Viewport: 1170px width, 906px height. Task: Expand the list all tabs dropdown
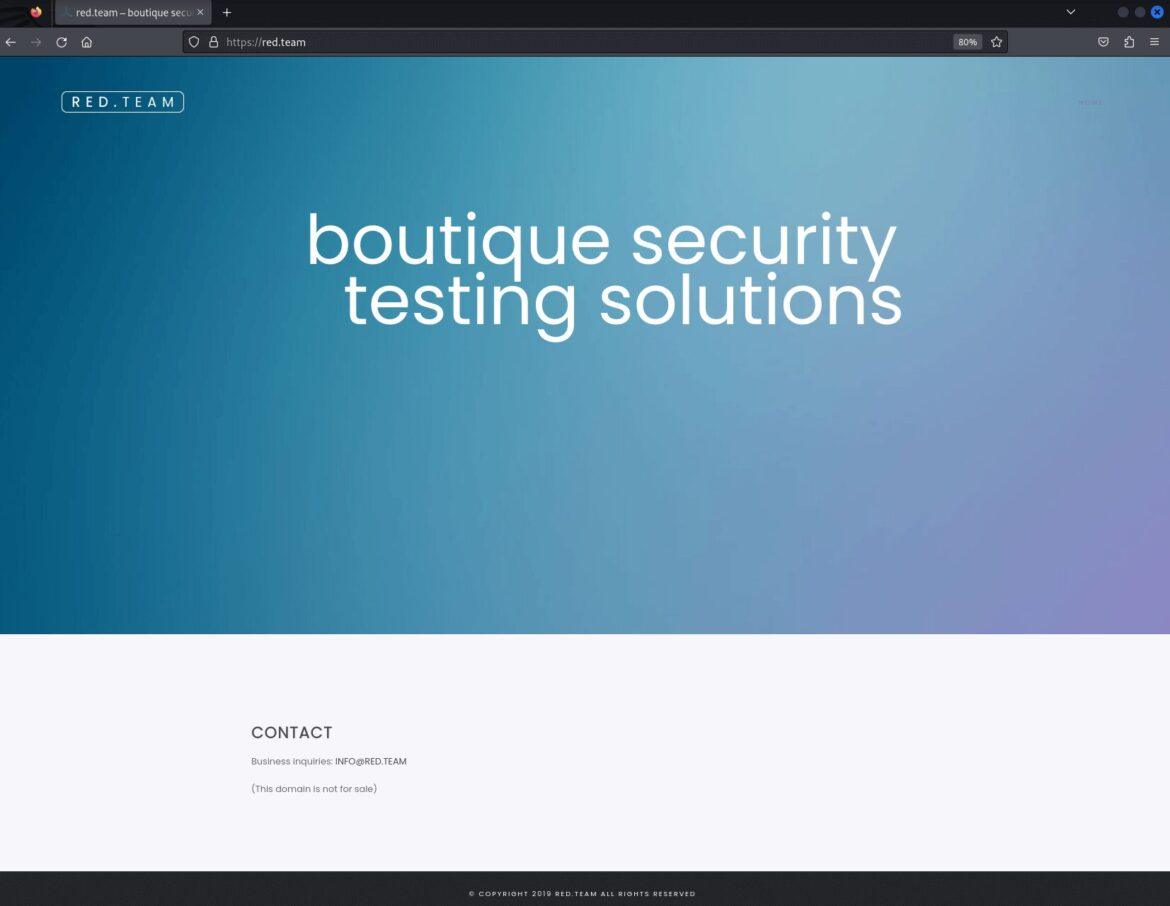[x=1070, y=12]
